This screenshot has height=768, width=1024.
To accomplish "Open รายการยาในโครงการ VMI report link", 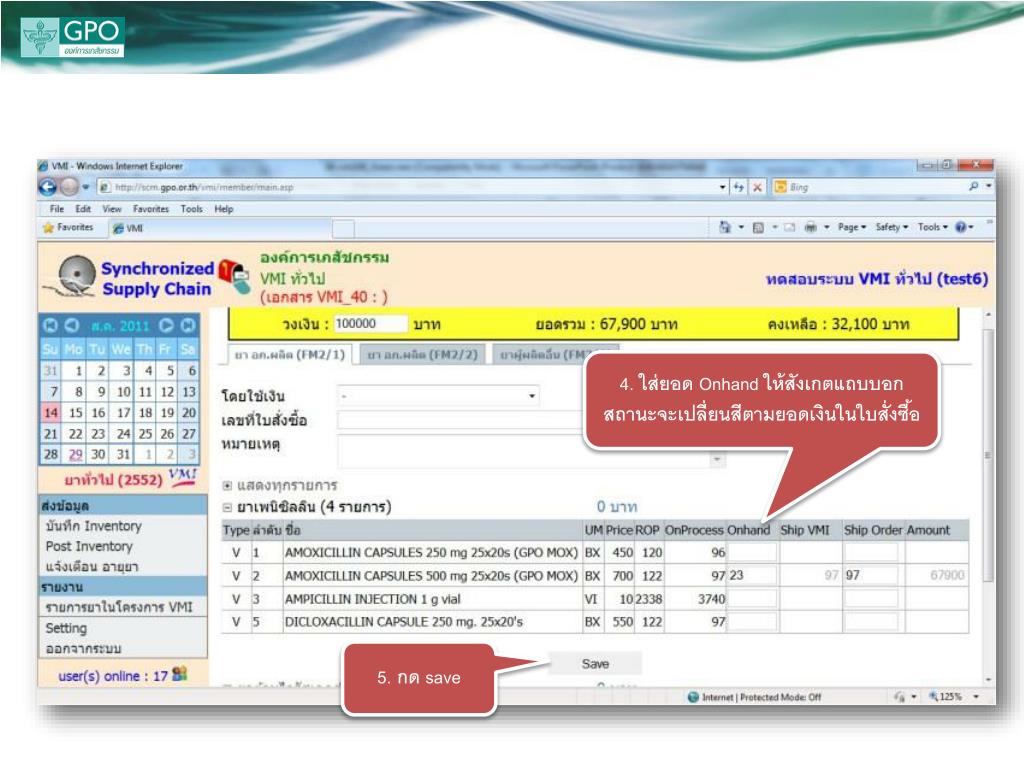I will [x=119, y=607].
